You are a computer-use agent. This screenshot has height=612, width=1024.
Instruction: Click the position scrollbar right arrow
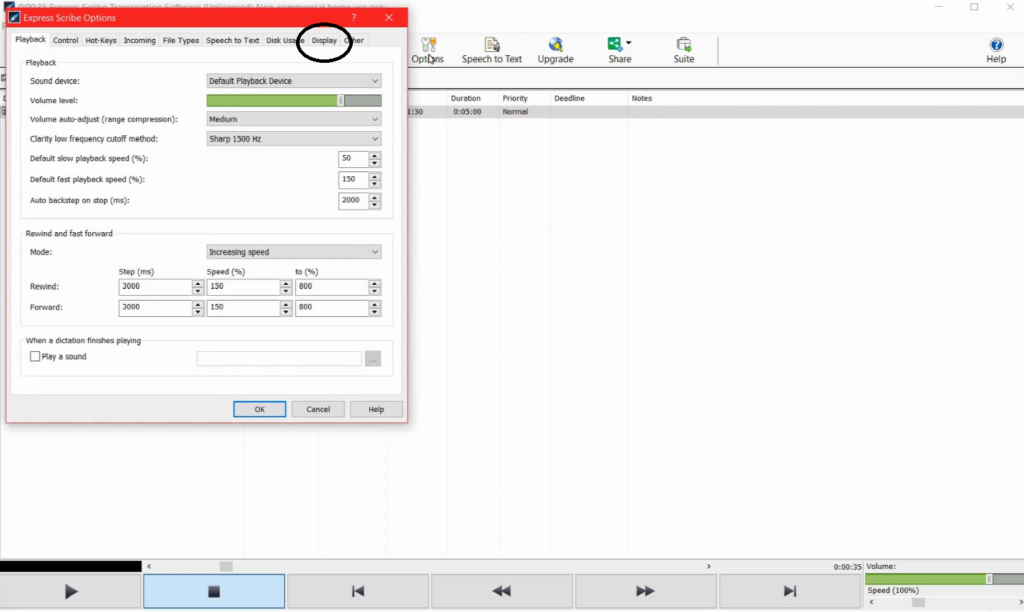tap(709, 566)
